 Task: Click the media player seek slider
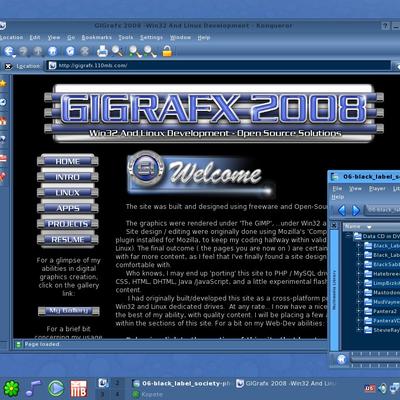375,359
